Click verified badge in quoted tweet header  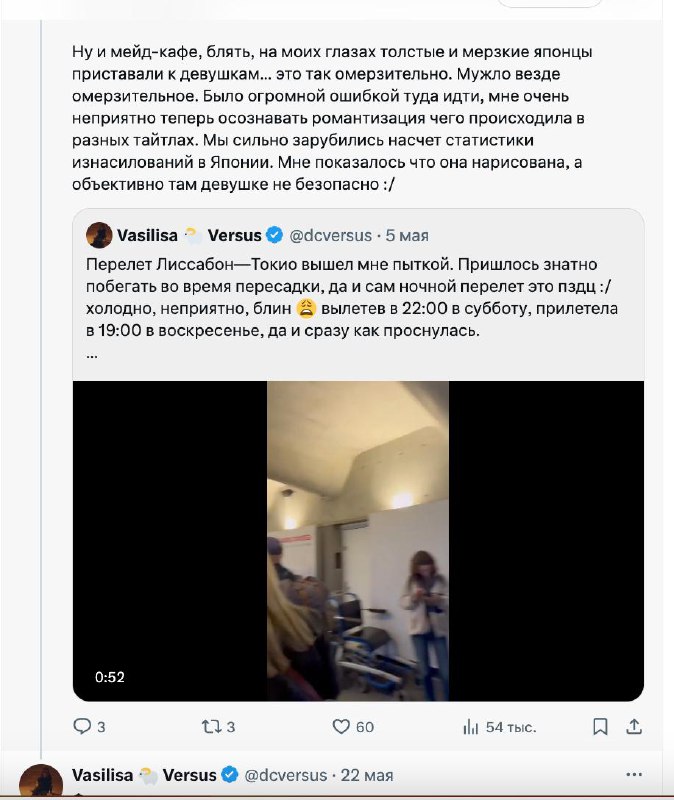tap(274, 235)
